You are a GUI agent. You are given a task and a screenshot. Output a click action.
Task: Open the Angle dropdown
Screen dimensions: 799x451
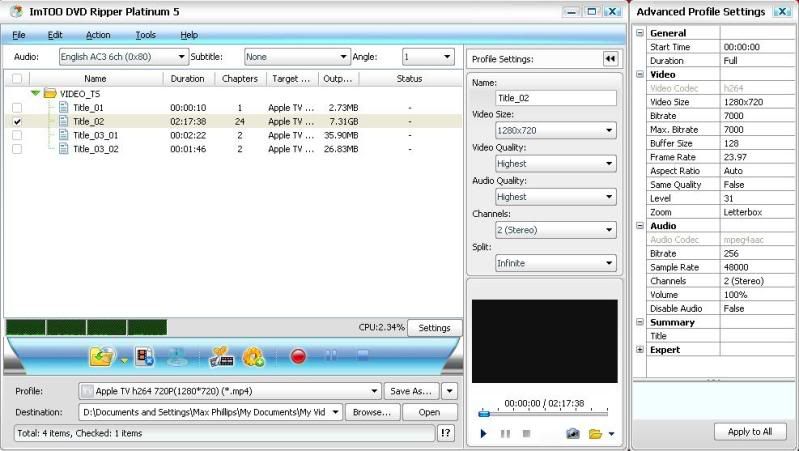point(428,57)
